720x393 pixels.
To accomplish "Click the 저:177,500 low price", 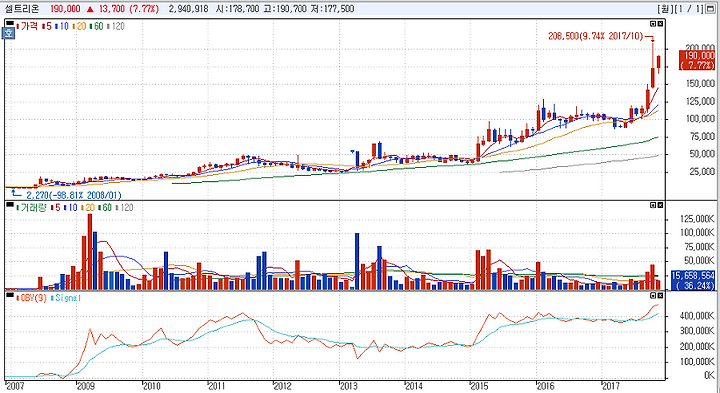I will click(x=332, y=9).
